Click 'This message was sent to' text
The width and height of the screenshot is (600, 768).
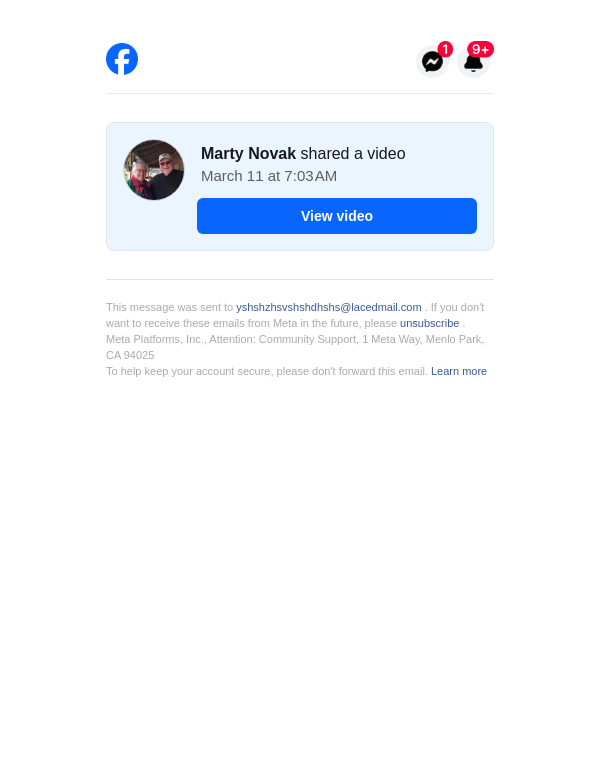(169, 308)
